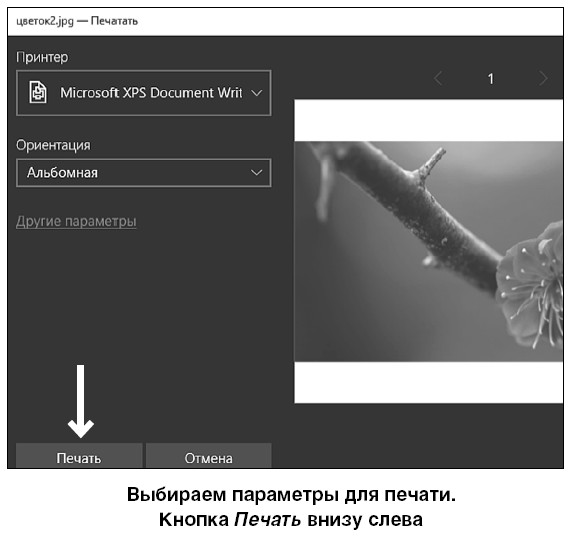The width and height of the screenshot is (572, 541).
Task: Click the Отмена button
Action: point(209,456)
